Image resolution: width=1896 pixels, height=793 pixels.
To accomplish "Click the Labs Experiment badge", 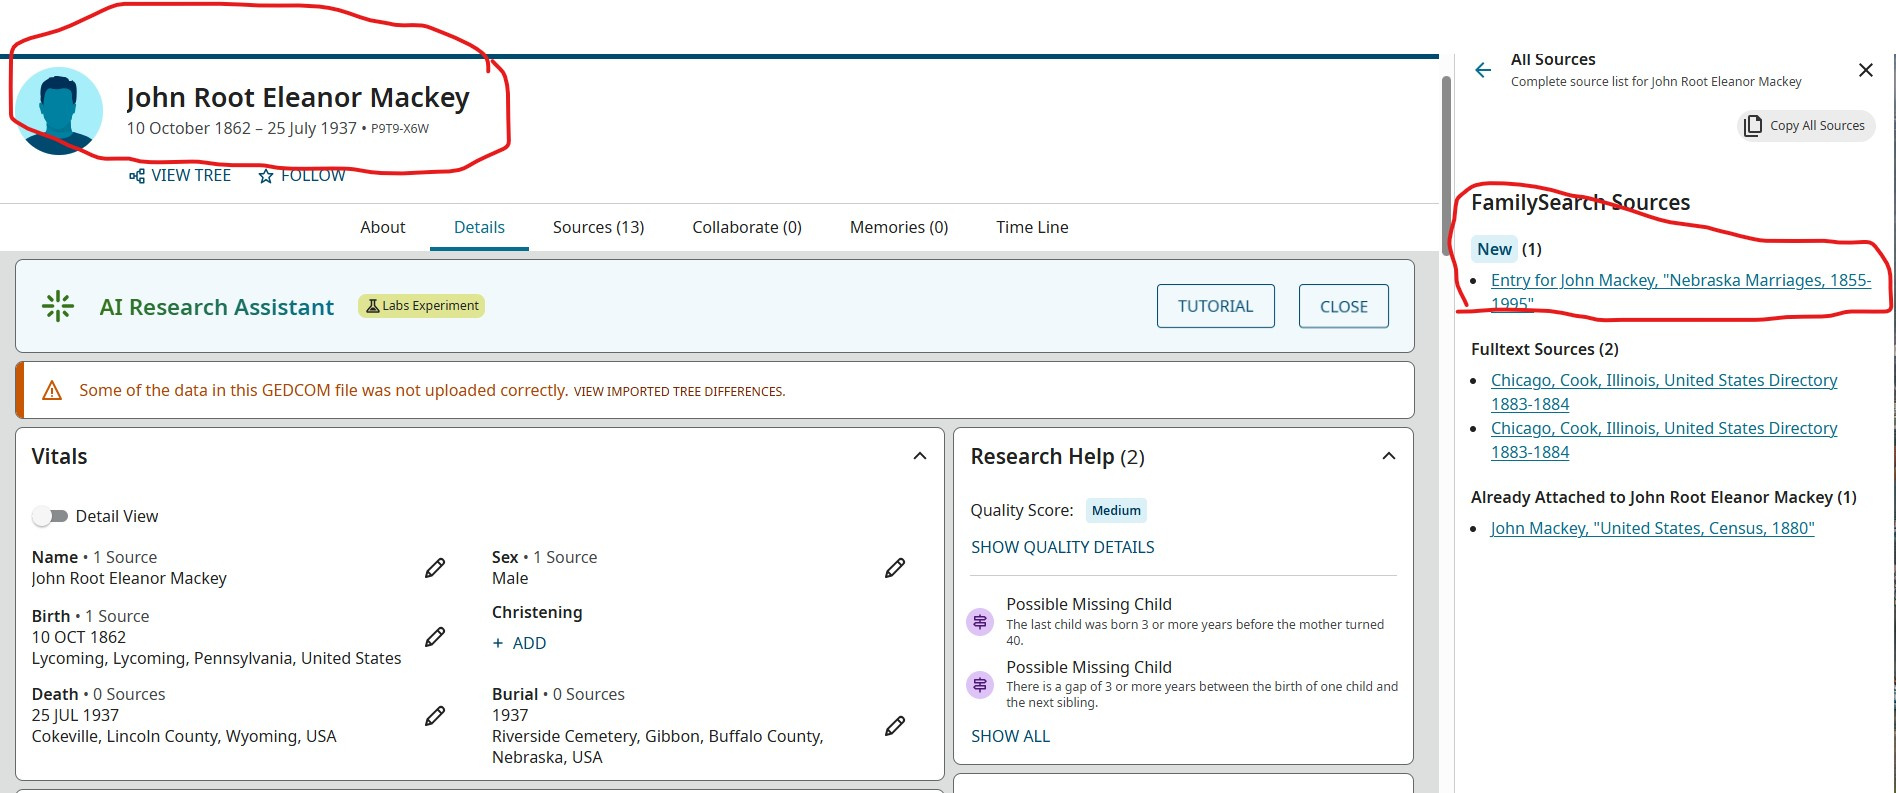I will tap(422, 306).
